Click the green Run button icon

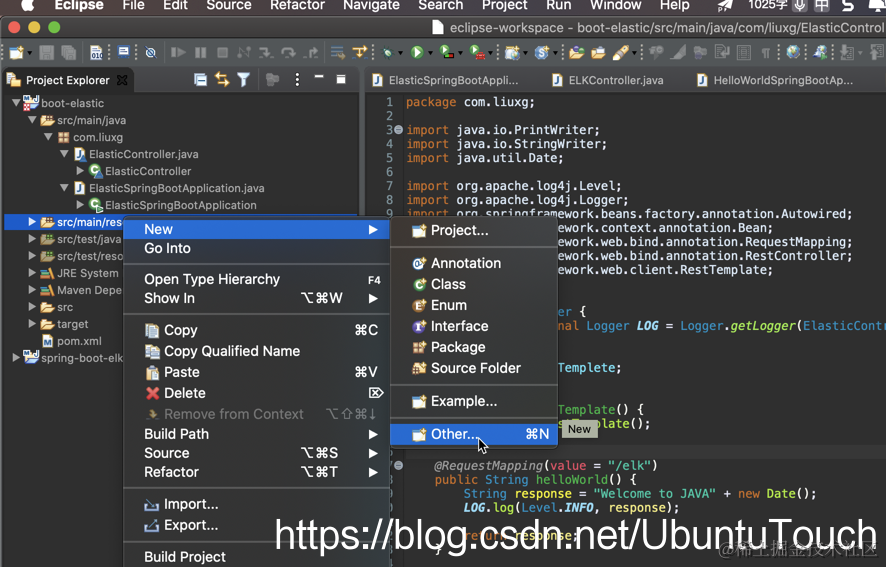[x=417, y=53]
